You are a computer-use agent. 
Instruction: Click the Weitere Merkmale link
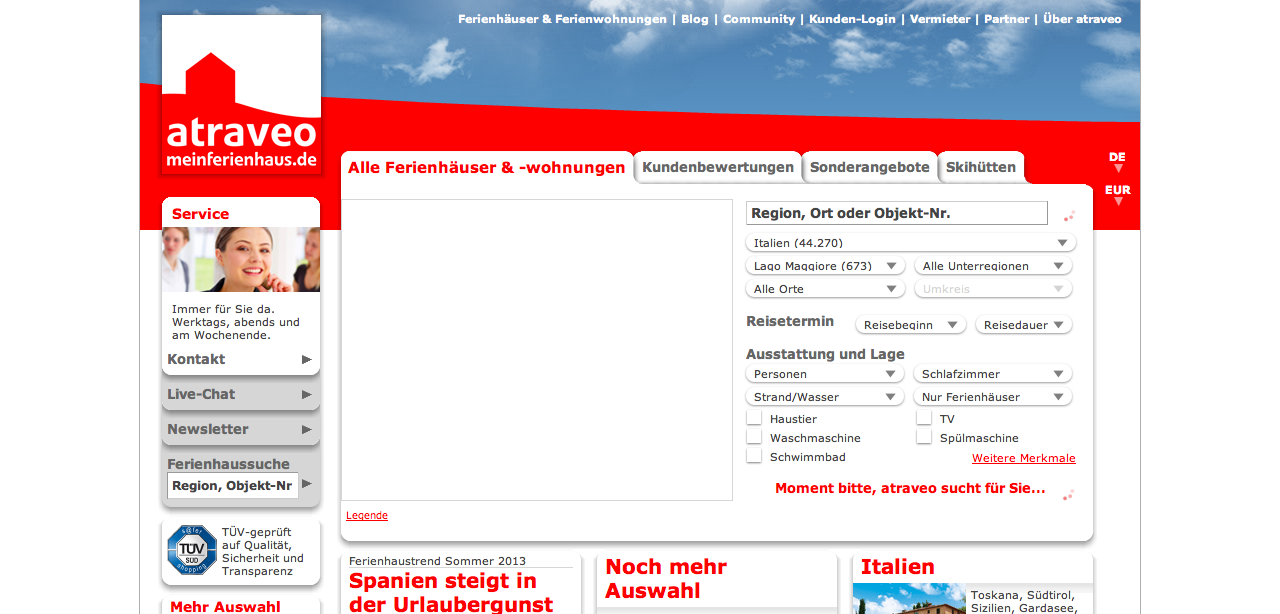click(1023, 459)
